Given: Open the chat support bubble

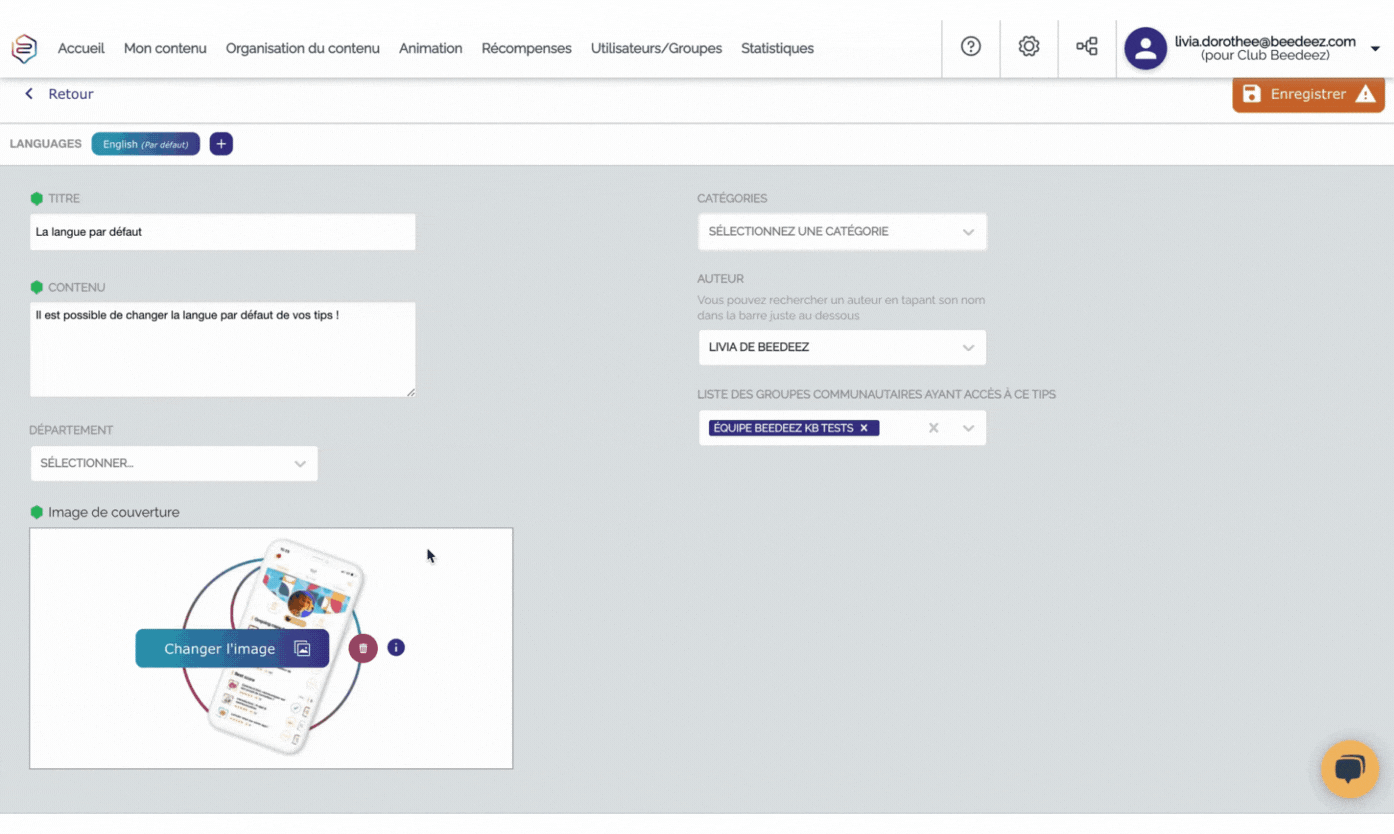Looking at the screenshot, I should pyautogui.click(x=1349, y=769).
